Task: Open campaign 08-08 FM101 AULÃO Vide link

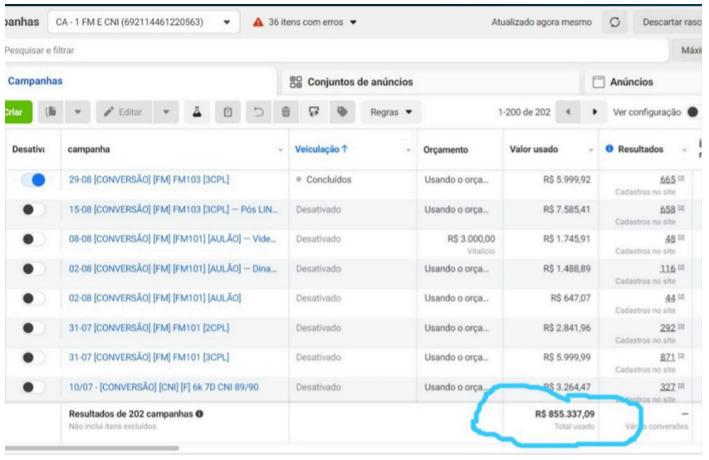Action: (x=171, y=239)
